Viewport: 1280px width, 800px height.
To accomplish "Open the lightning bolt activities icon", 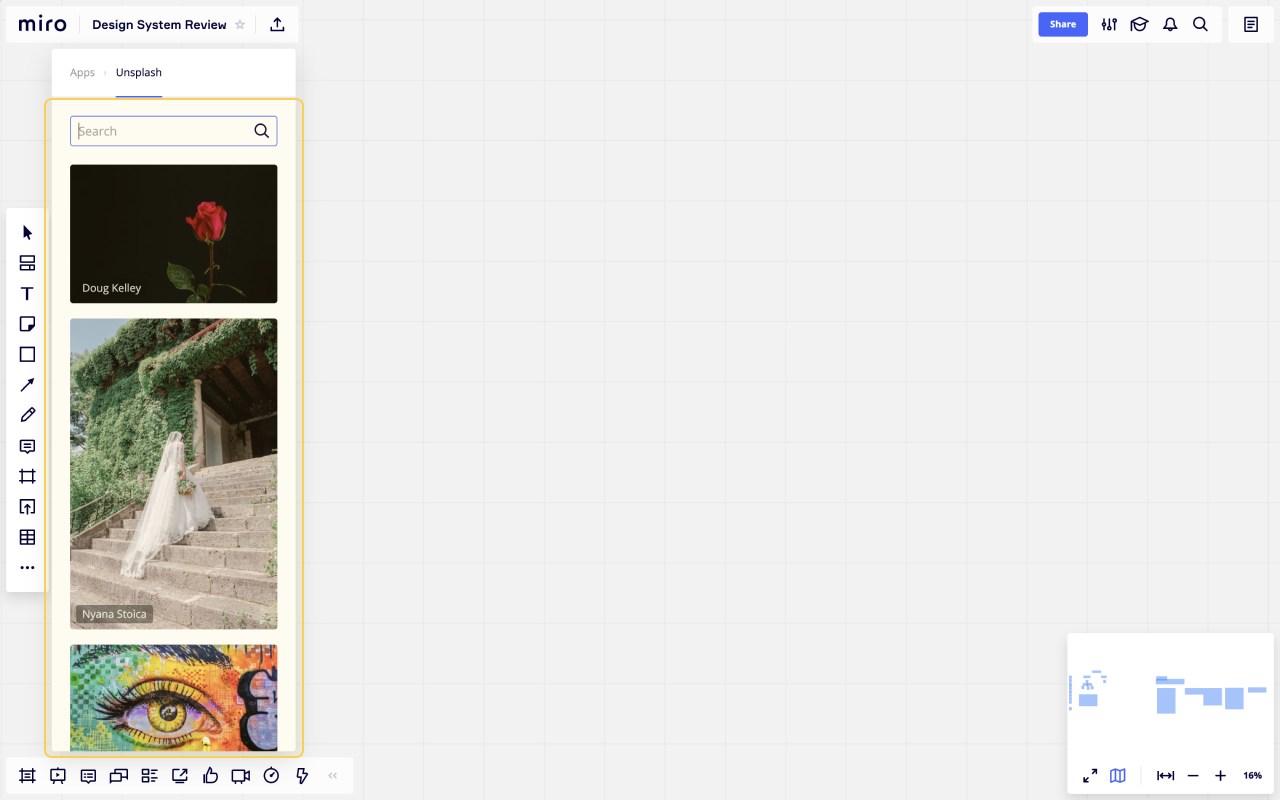I will 302,775.
